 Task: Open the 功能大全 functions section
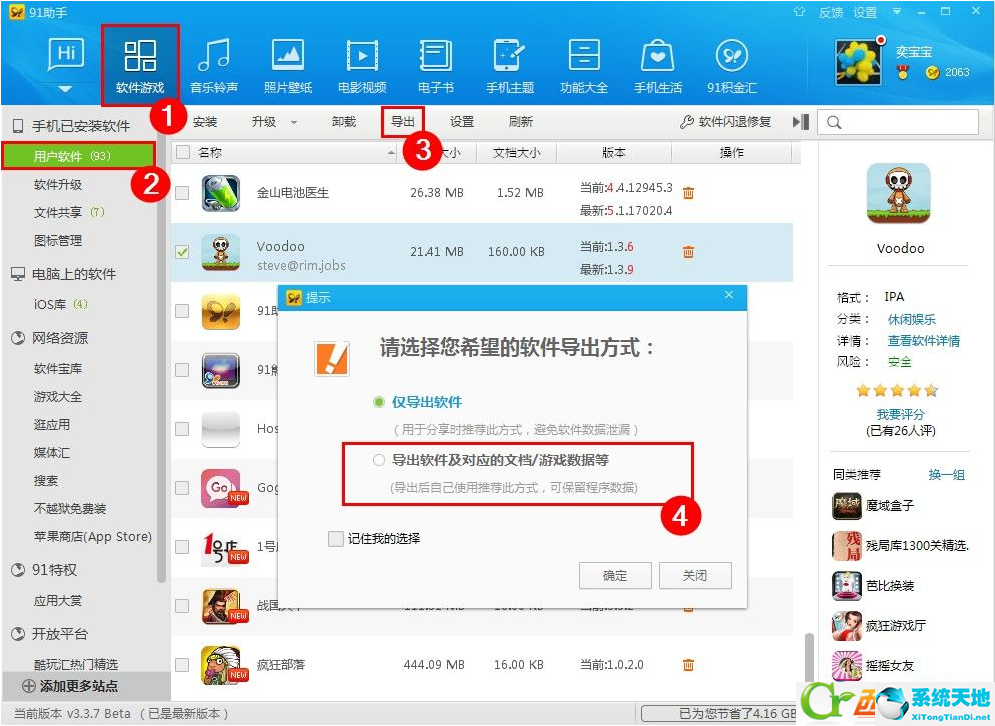(584, 55)
